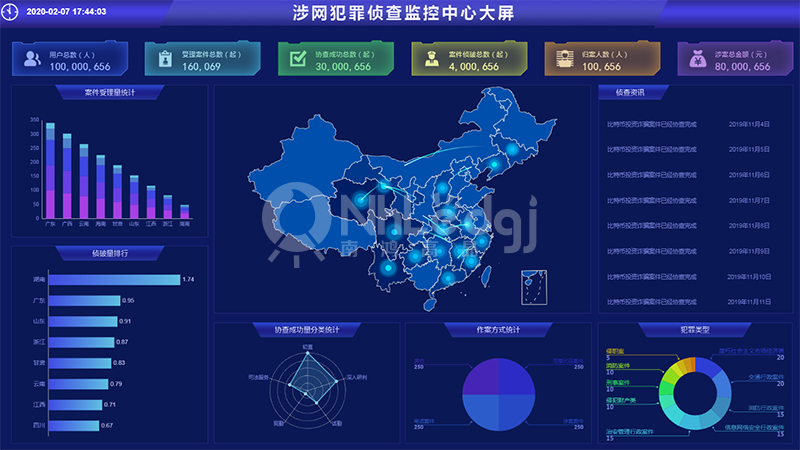Click the clipboard icon on 受理案件总数 card

[x=165, y=59]
